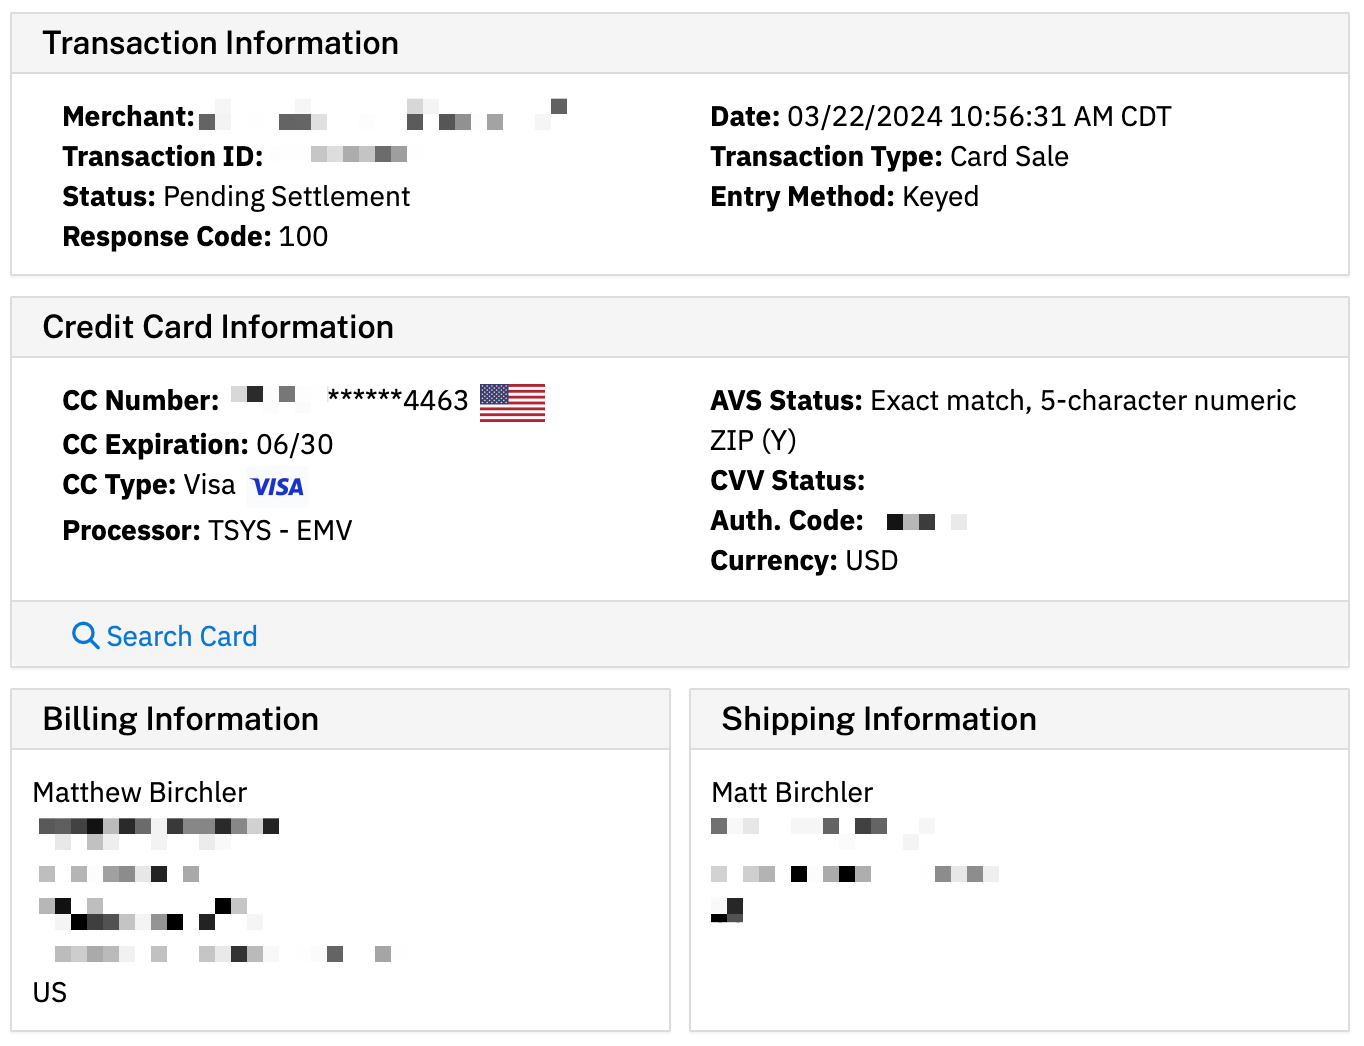Open the Search Card link
The image size is (1364, 1046).
pyautogui.click(x=181, y=636)
